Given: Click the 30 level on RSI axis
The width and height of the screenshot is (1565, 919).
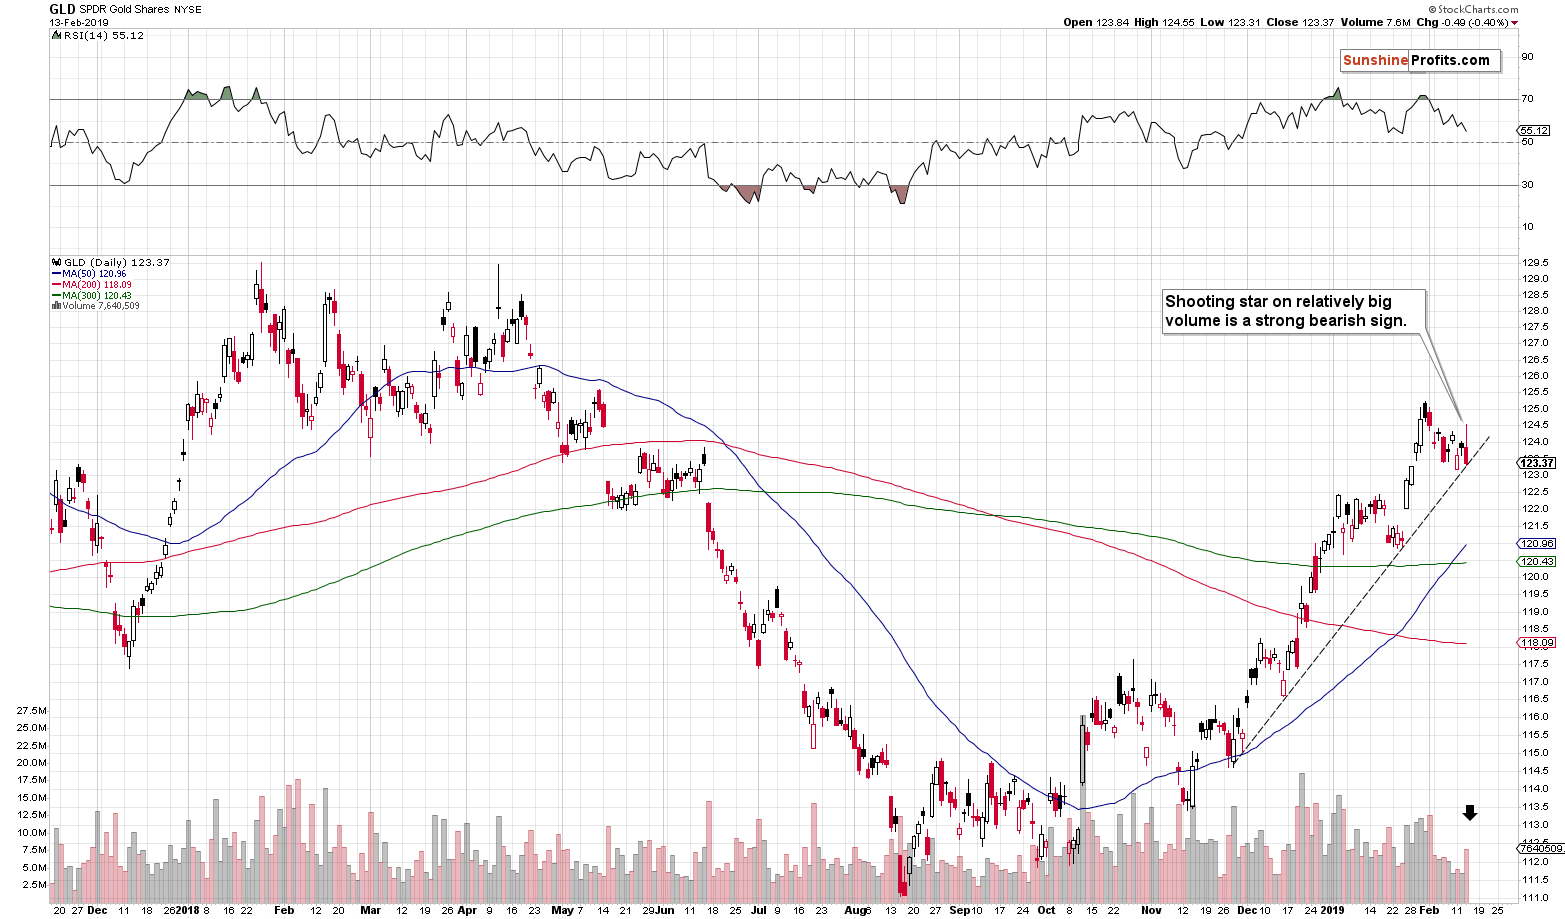Looking at the screenshot, I should click(1527, 185).
